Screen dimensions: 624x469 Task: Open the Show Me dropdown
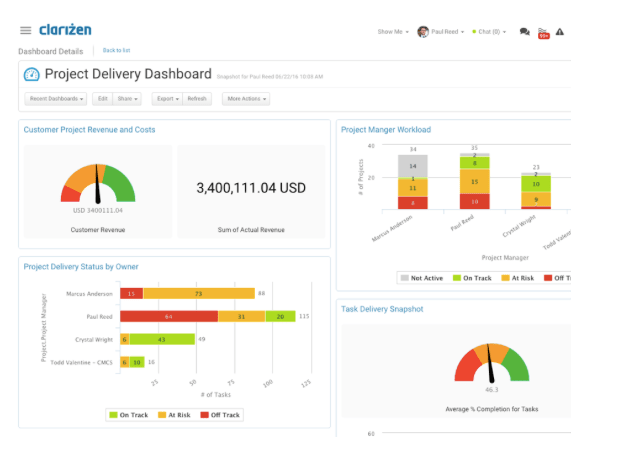[393, 31]
